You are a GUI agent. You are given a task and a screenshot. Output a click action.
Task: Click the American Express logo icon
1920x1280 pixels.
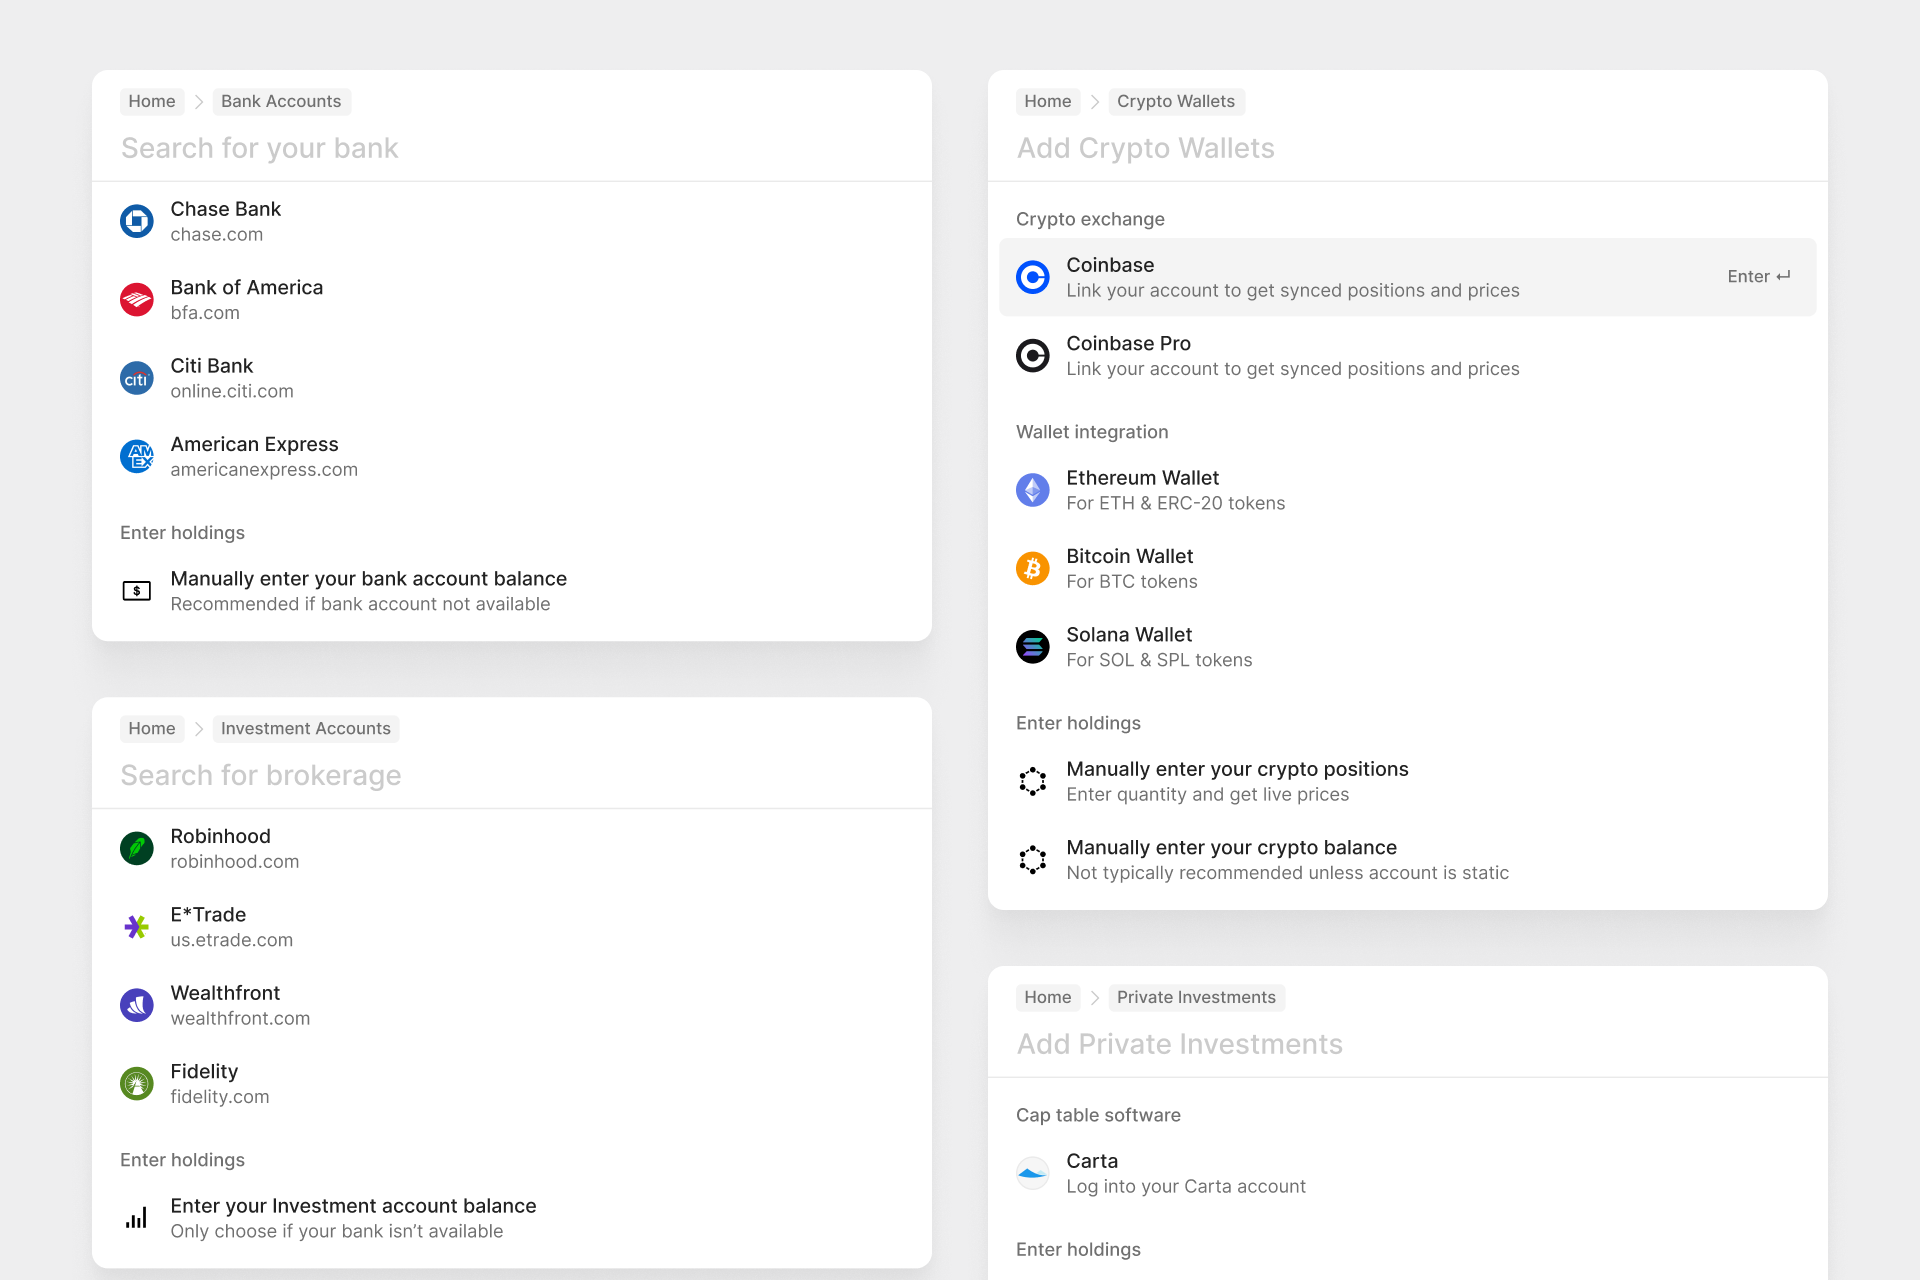[x=137, y=456]
